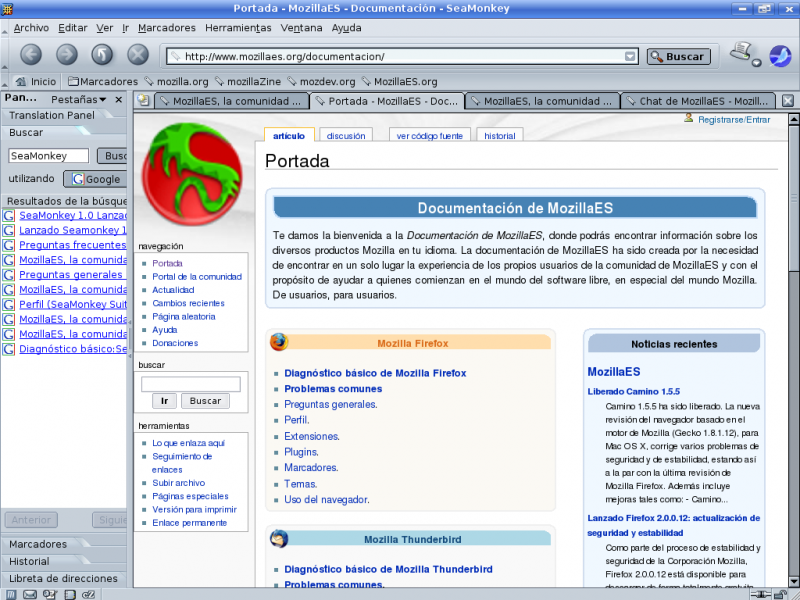Expand the Historial sidebar panel
This screenshot has width=800, height=600.
click(29, 561)
